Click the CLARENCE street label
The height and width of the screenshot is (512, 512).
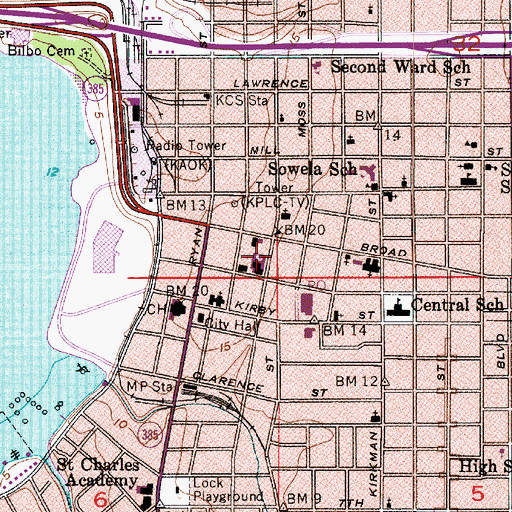pyautogui.click(x=228, y=382)
